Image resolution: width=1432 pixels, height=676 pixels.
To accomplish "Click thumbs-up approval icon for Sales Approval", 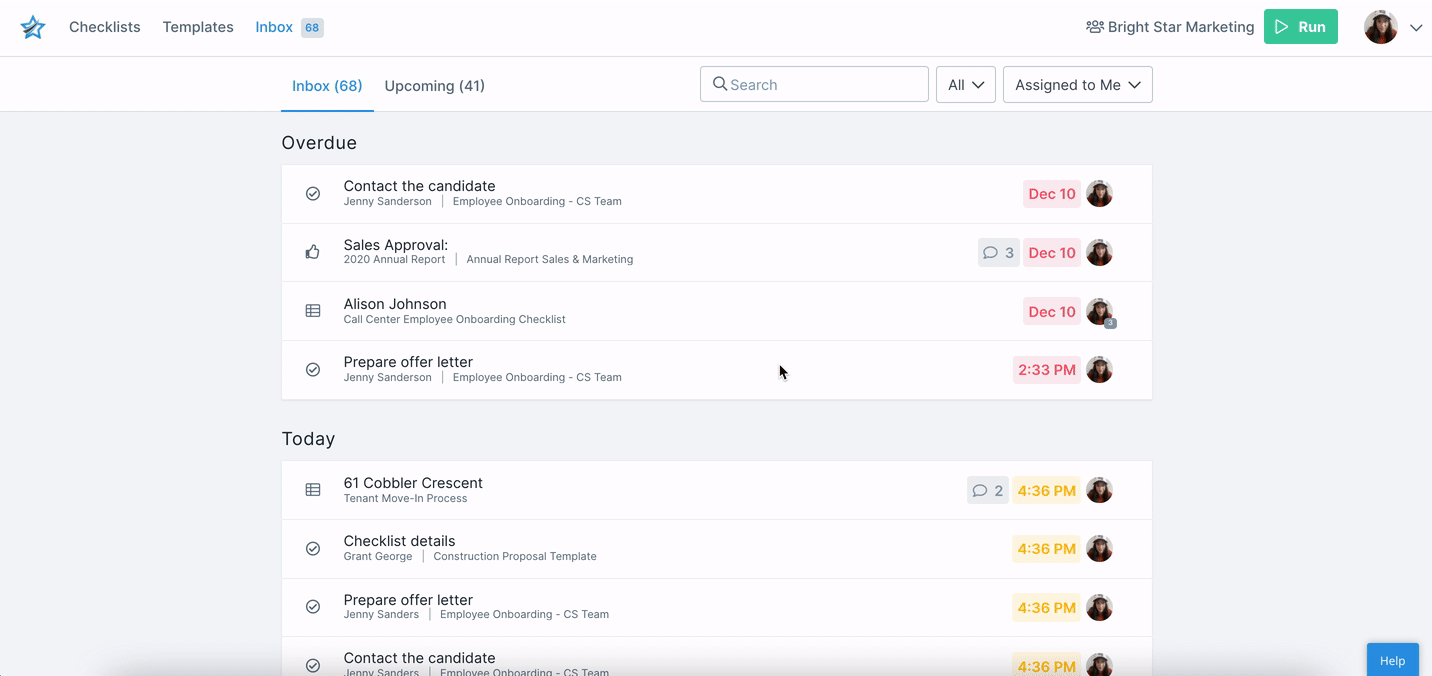I will click(313, 252).
